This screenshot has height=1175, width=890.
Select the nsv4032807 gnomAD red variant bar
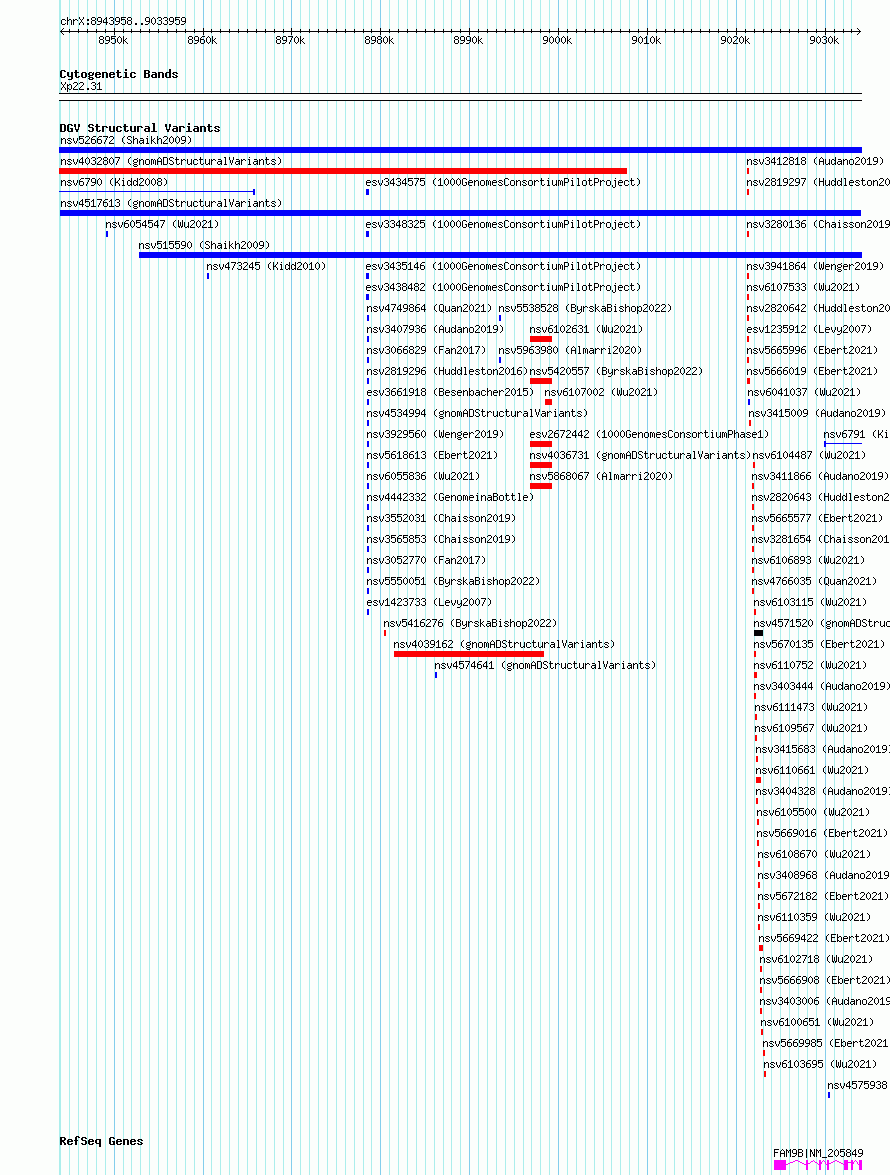coord(343,171)
